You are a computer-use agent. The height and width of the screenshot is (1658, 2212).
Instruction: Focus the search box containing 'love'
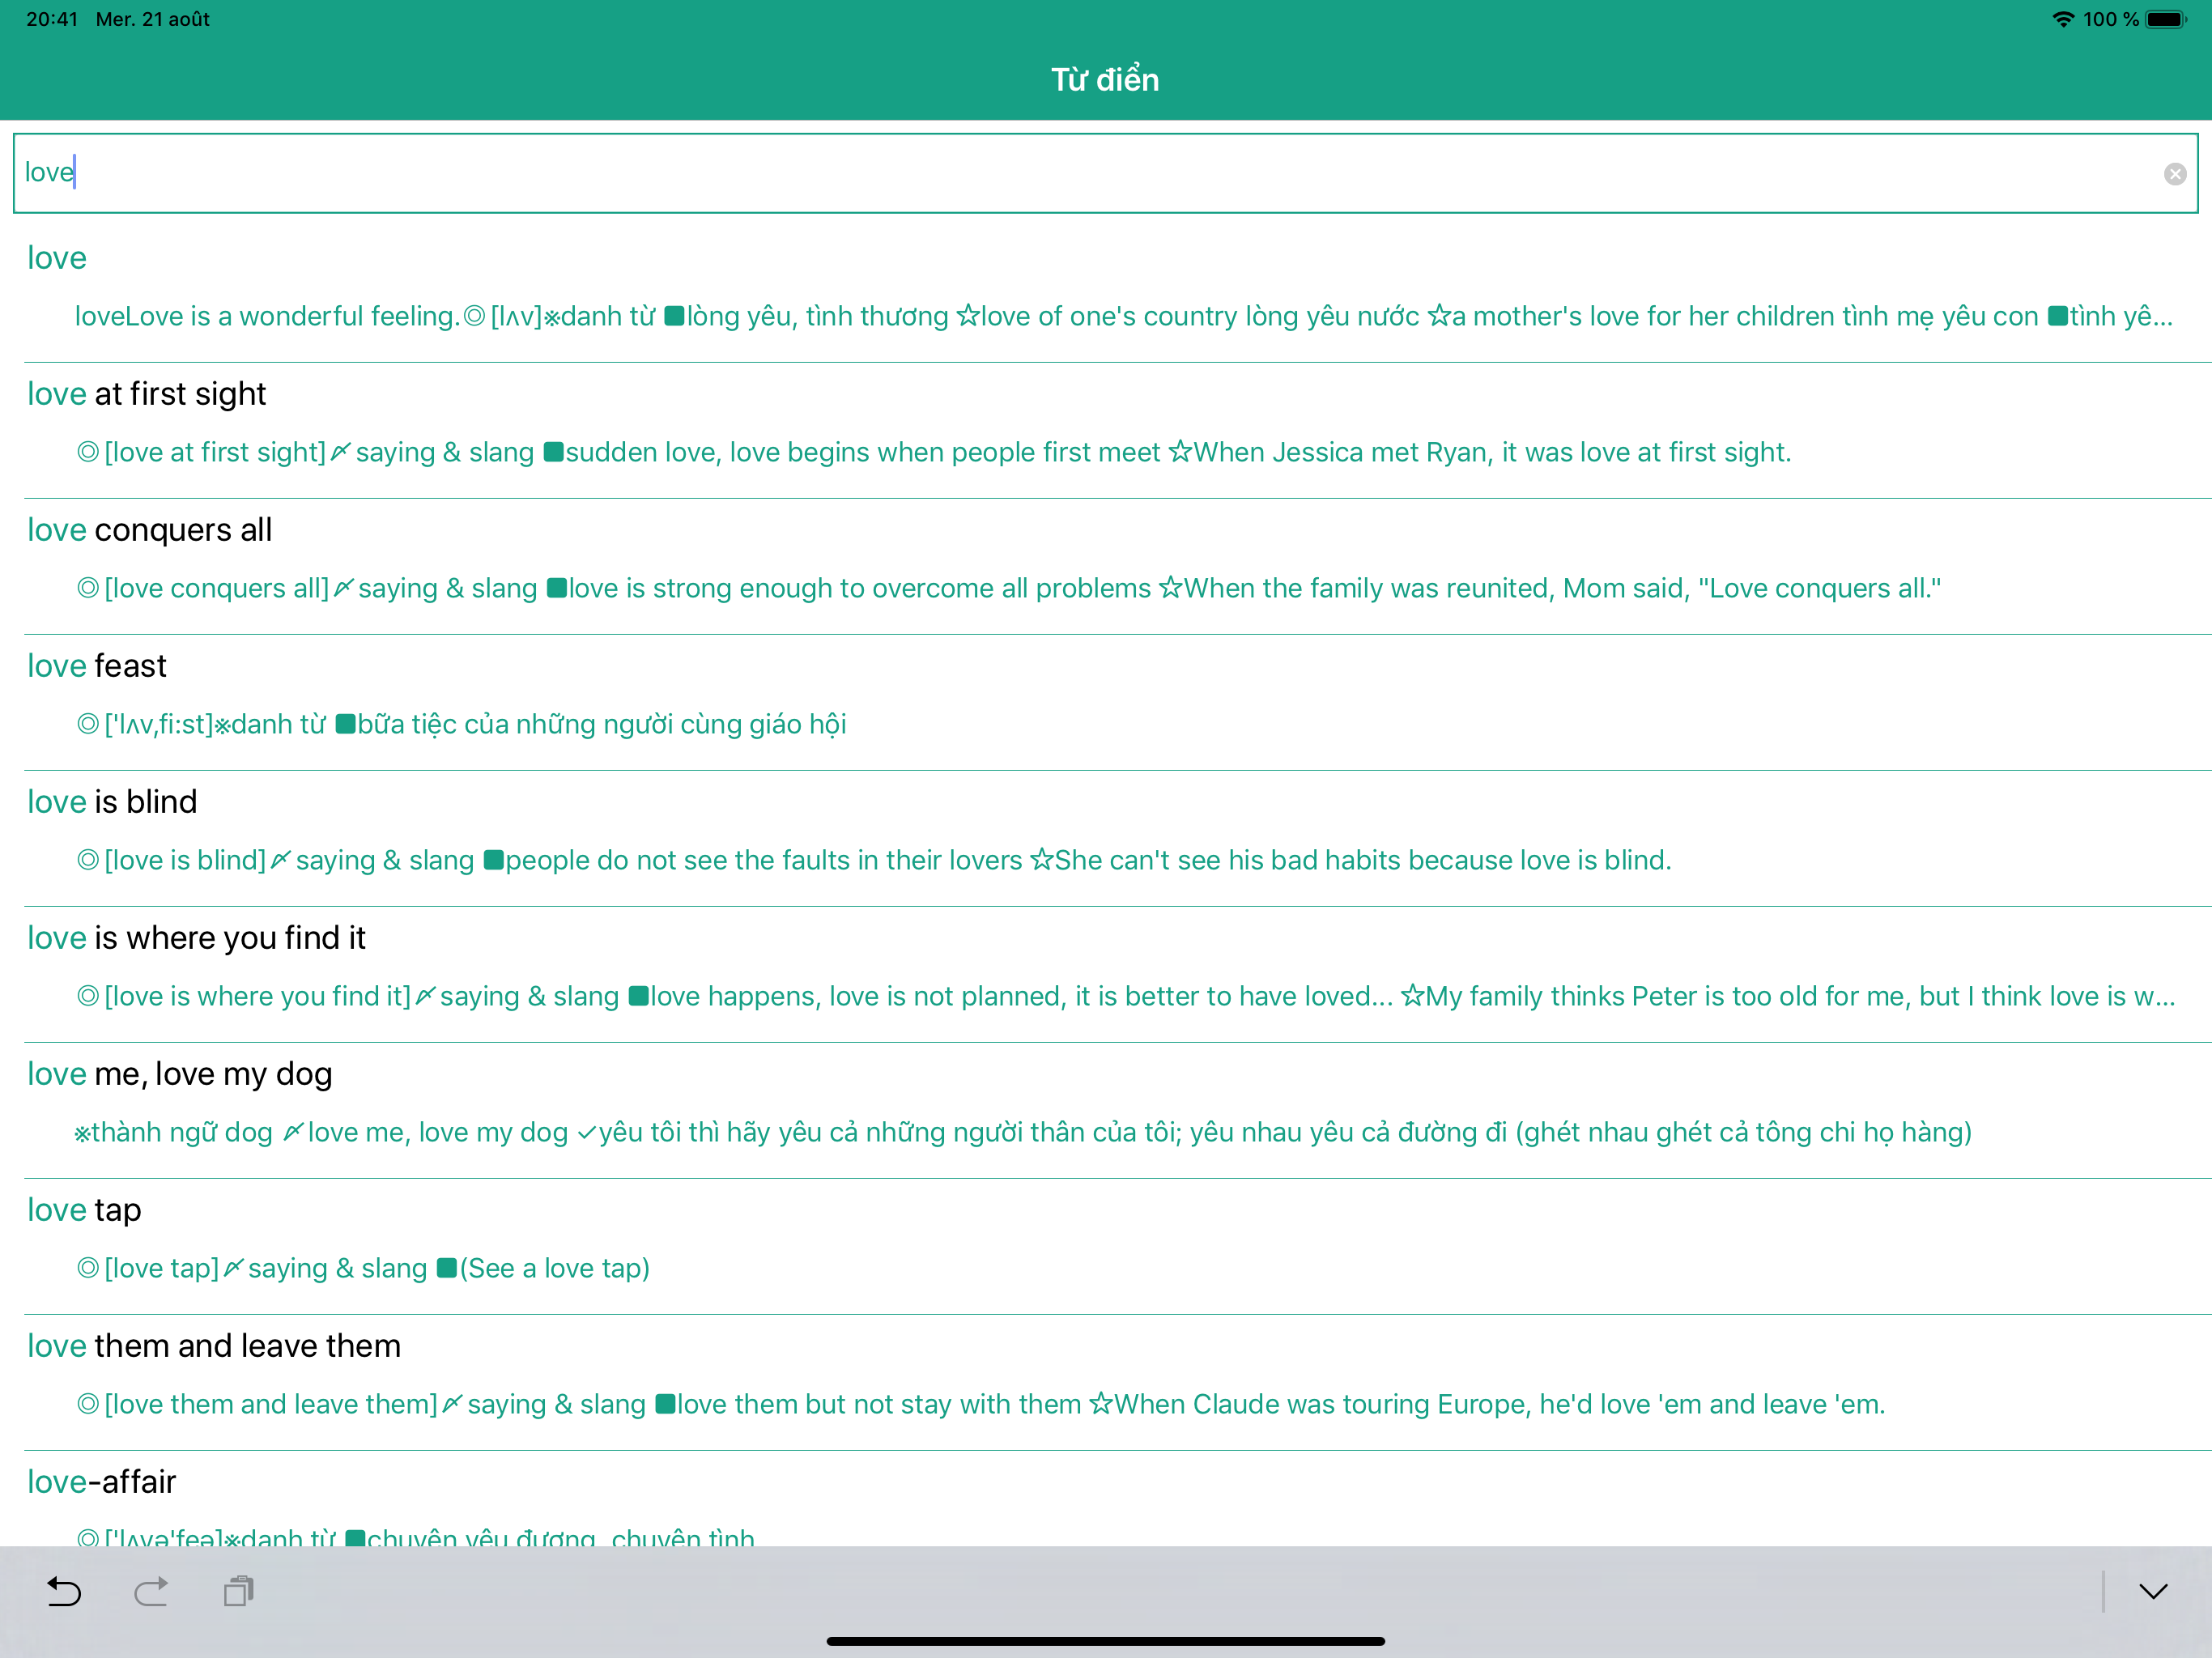pos(1105,173)
